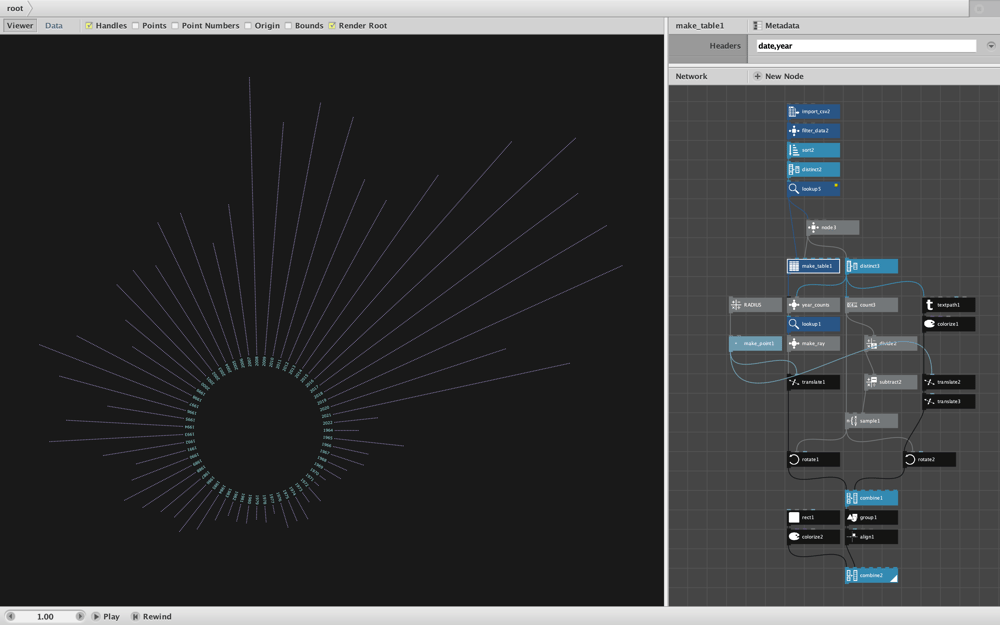Image resolution: width=1000 pixels, height=625 pixels.
Task: Click the New Node button
Action: pos(778,76)
